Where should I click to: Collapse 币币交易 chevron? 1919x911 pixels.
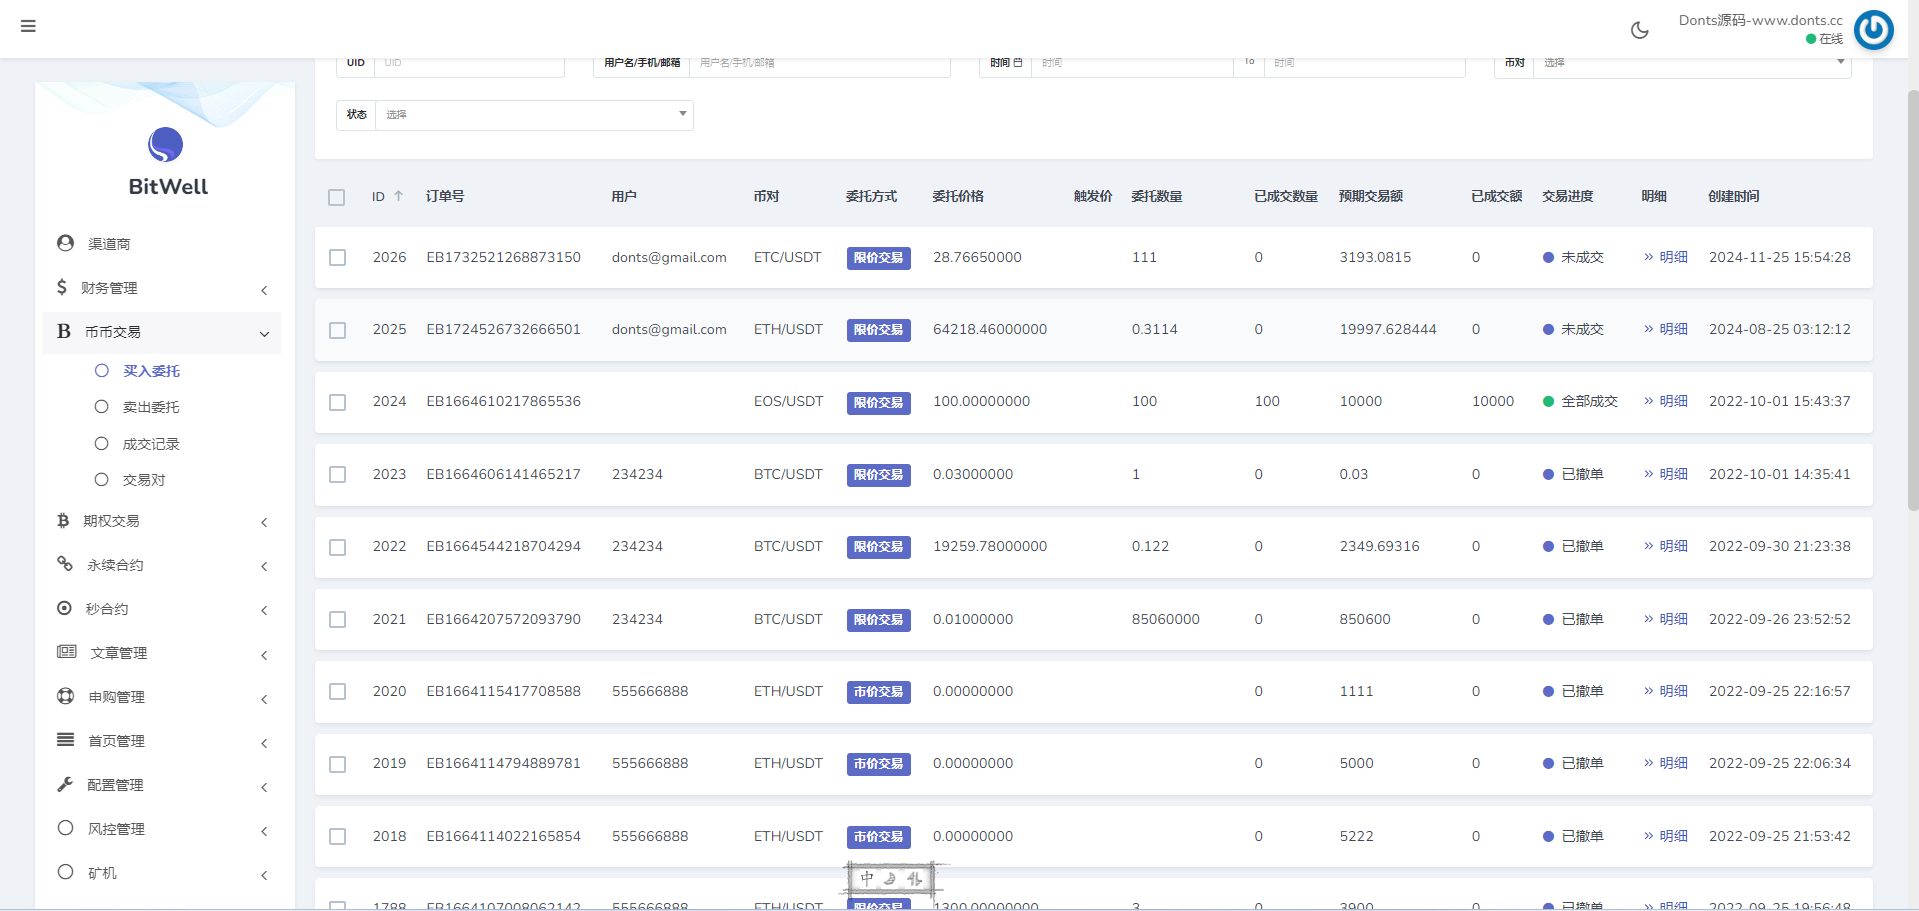tap(264, 334)
